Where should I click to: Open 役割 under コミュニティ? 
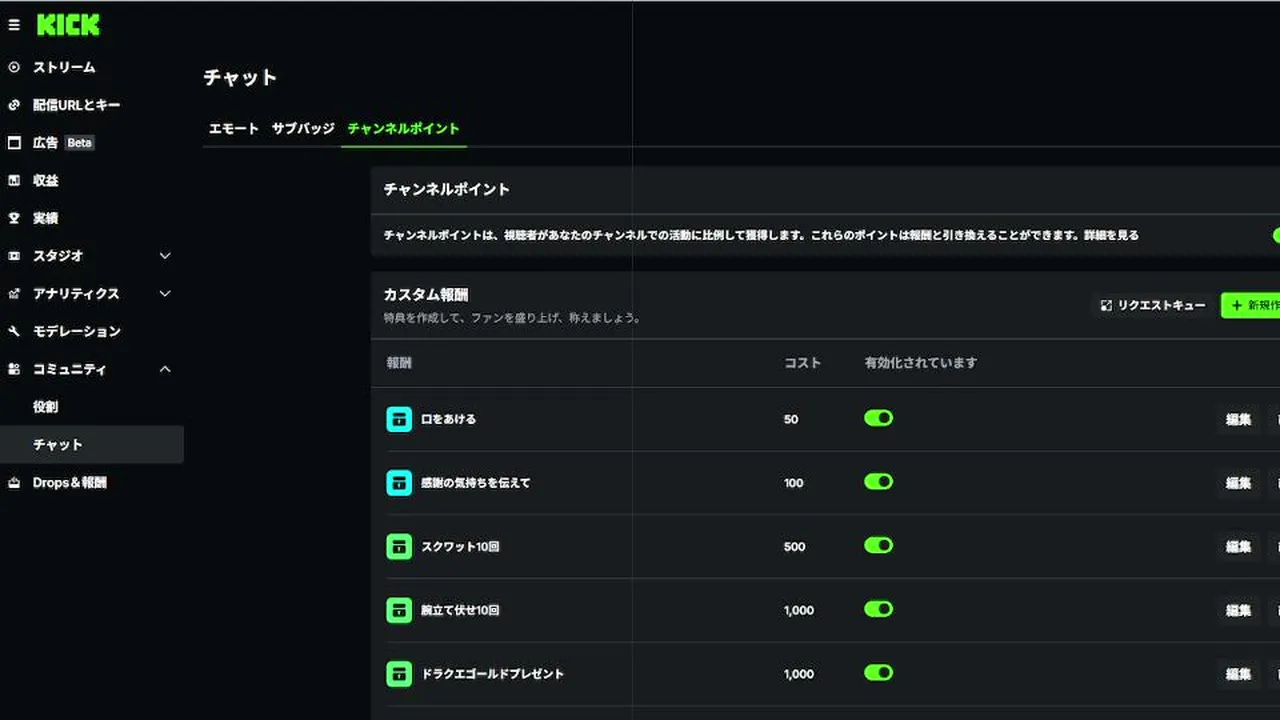(x=46, y=407)
